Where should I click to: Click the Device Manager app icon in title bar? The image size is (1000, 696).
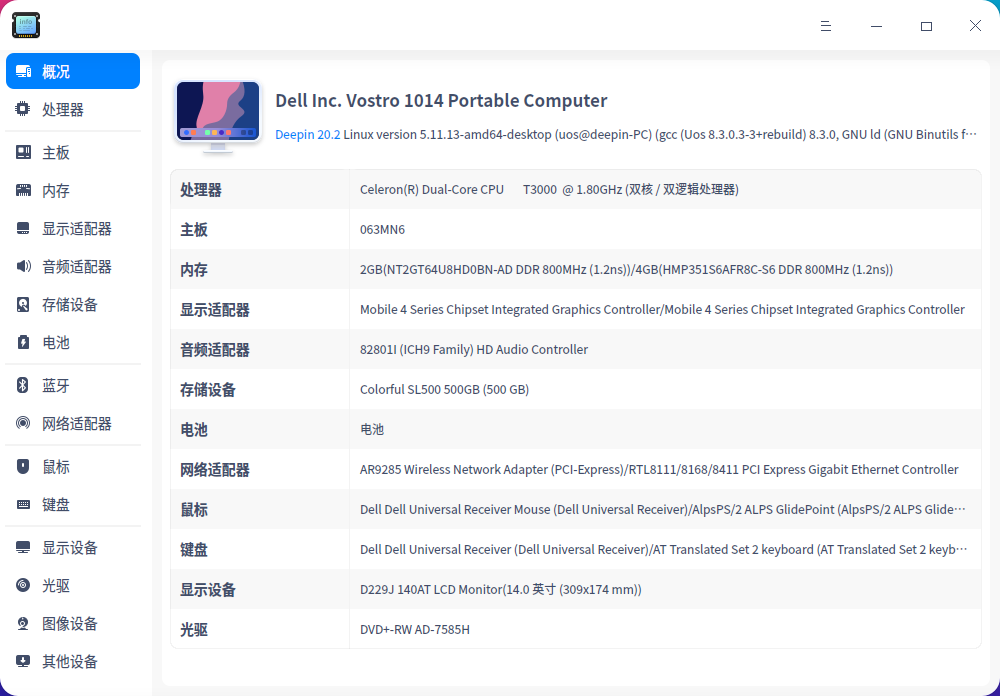point(26,26)
